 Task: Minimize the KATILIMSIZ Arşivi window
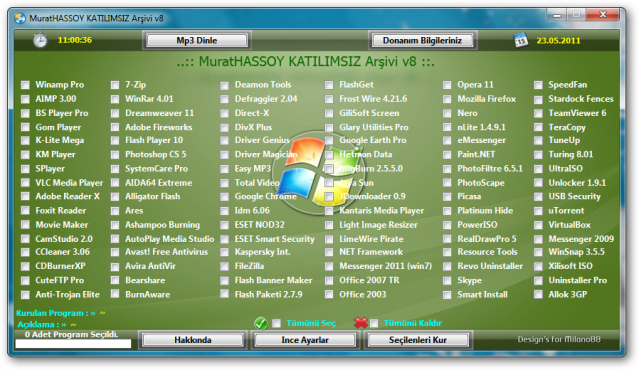[x=557, y=15]
